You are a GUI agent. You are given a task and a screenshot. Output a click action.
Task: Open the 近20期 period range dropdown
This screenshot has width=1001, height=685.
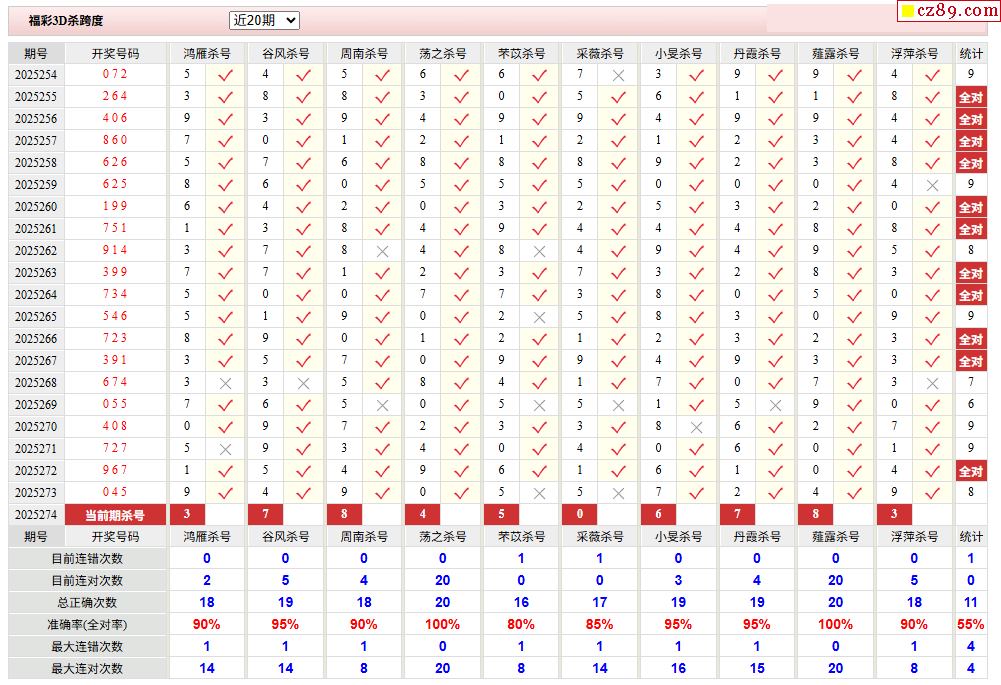click(264, 20)
